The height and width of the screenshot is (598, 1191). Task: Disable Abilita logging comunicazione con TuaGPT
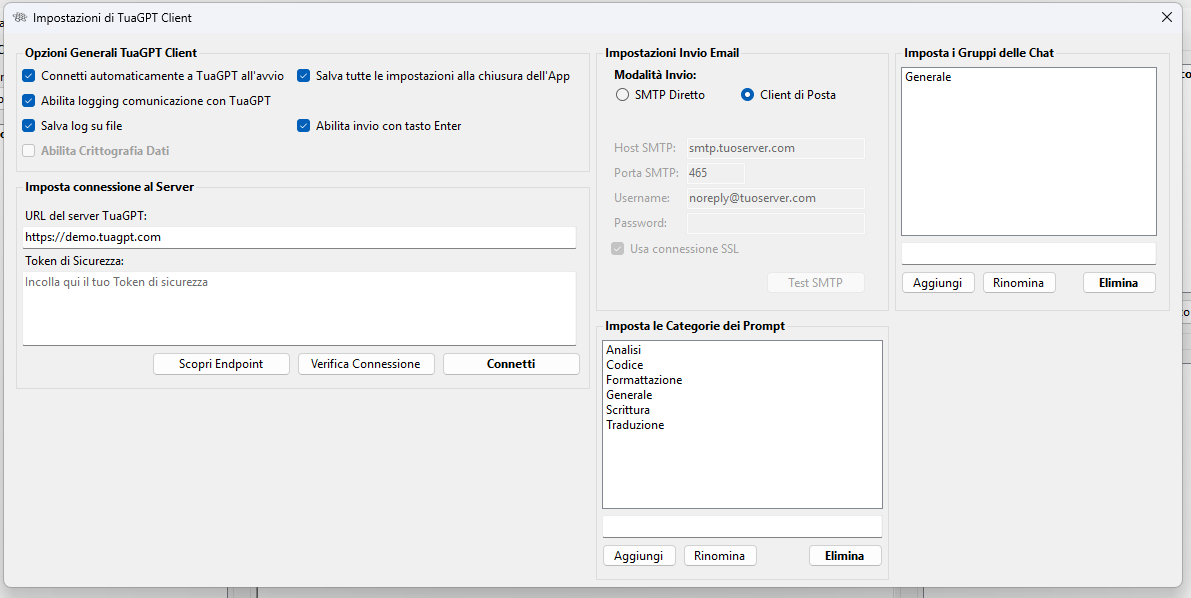coord(29,101)
